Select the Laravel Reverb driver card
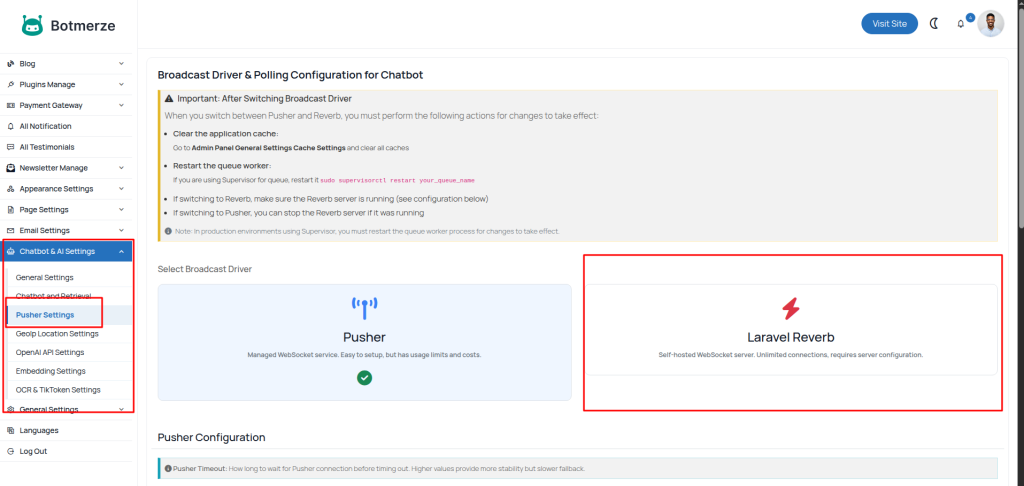 [790, 330]
